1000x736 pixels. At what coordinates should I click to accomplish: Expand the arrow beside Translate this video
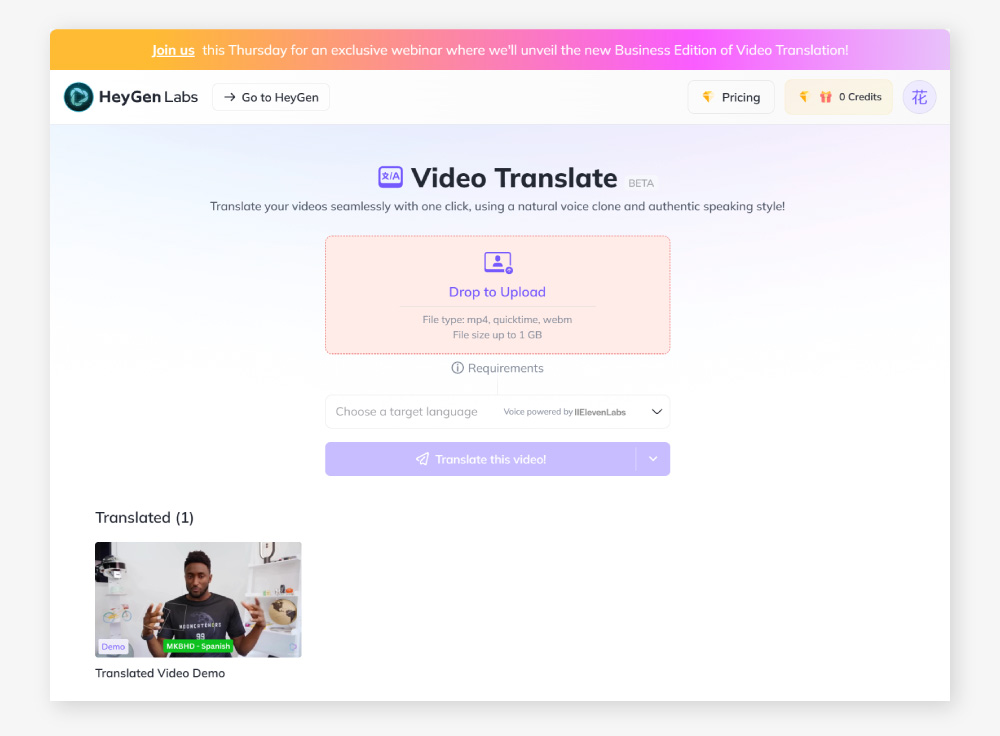pos(653,459)
